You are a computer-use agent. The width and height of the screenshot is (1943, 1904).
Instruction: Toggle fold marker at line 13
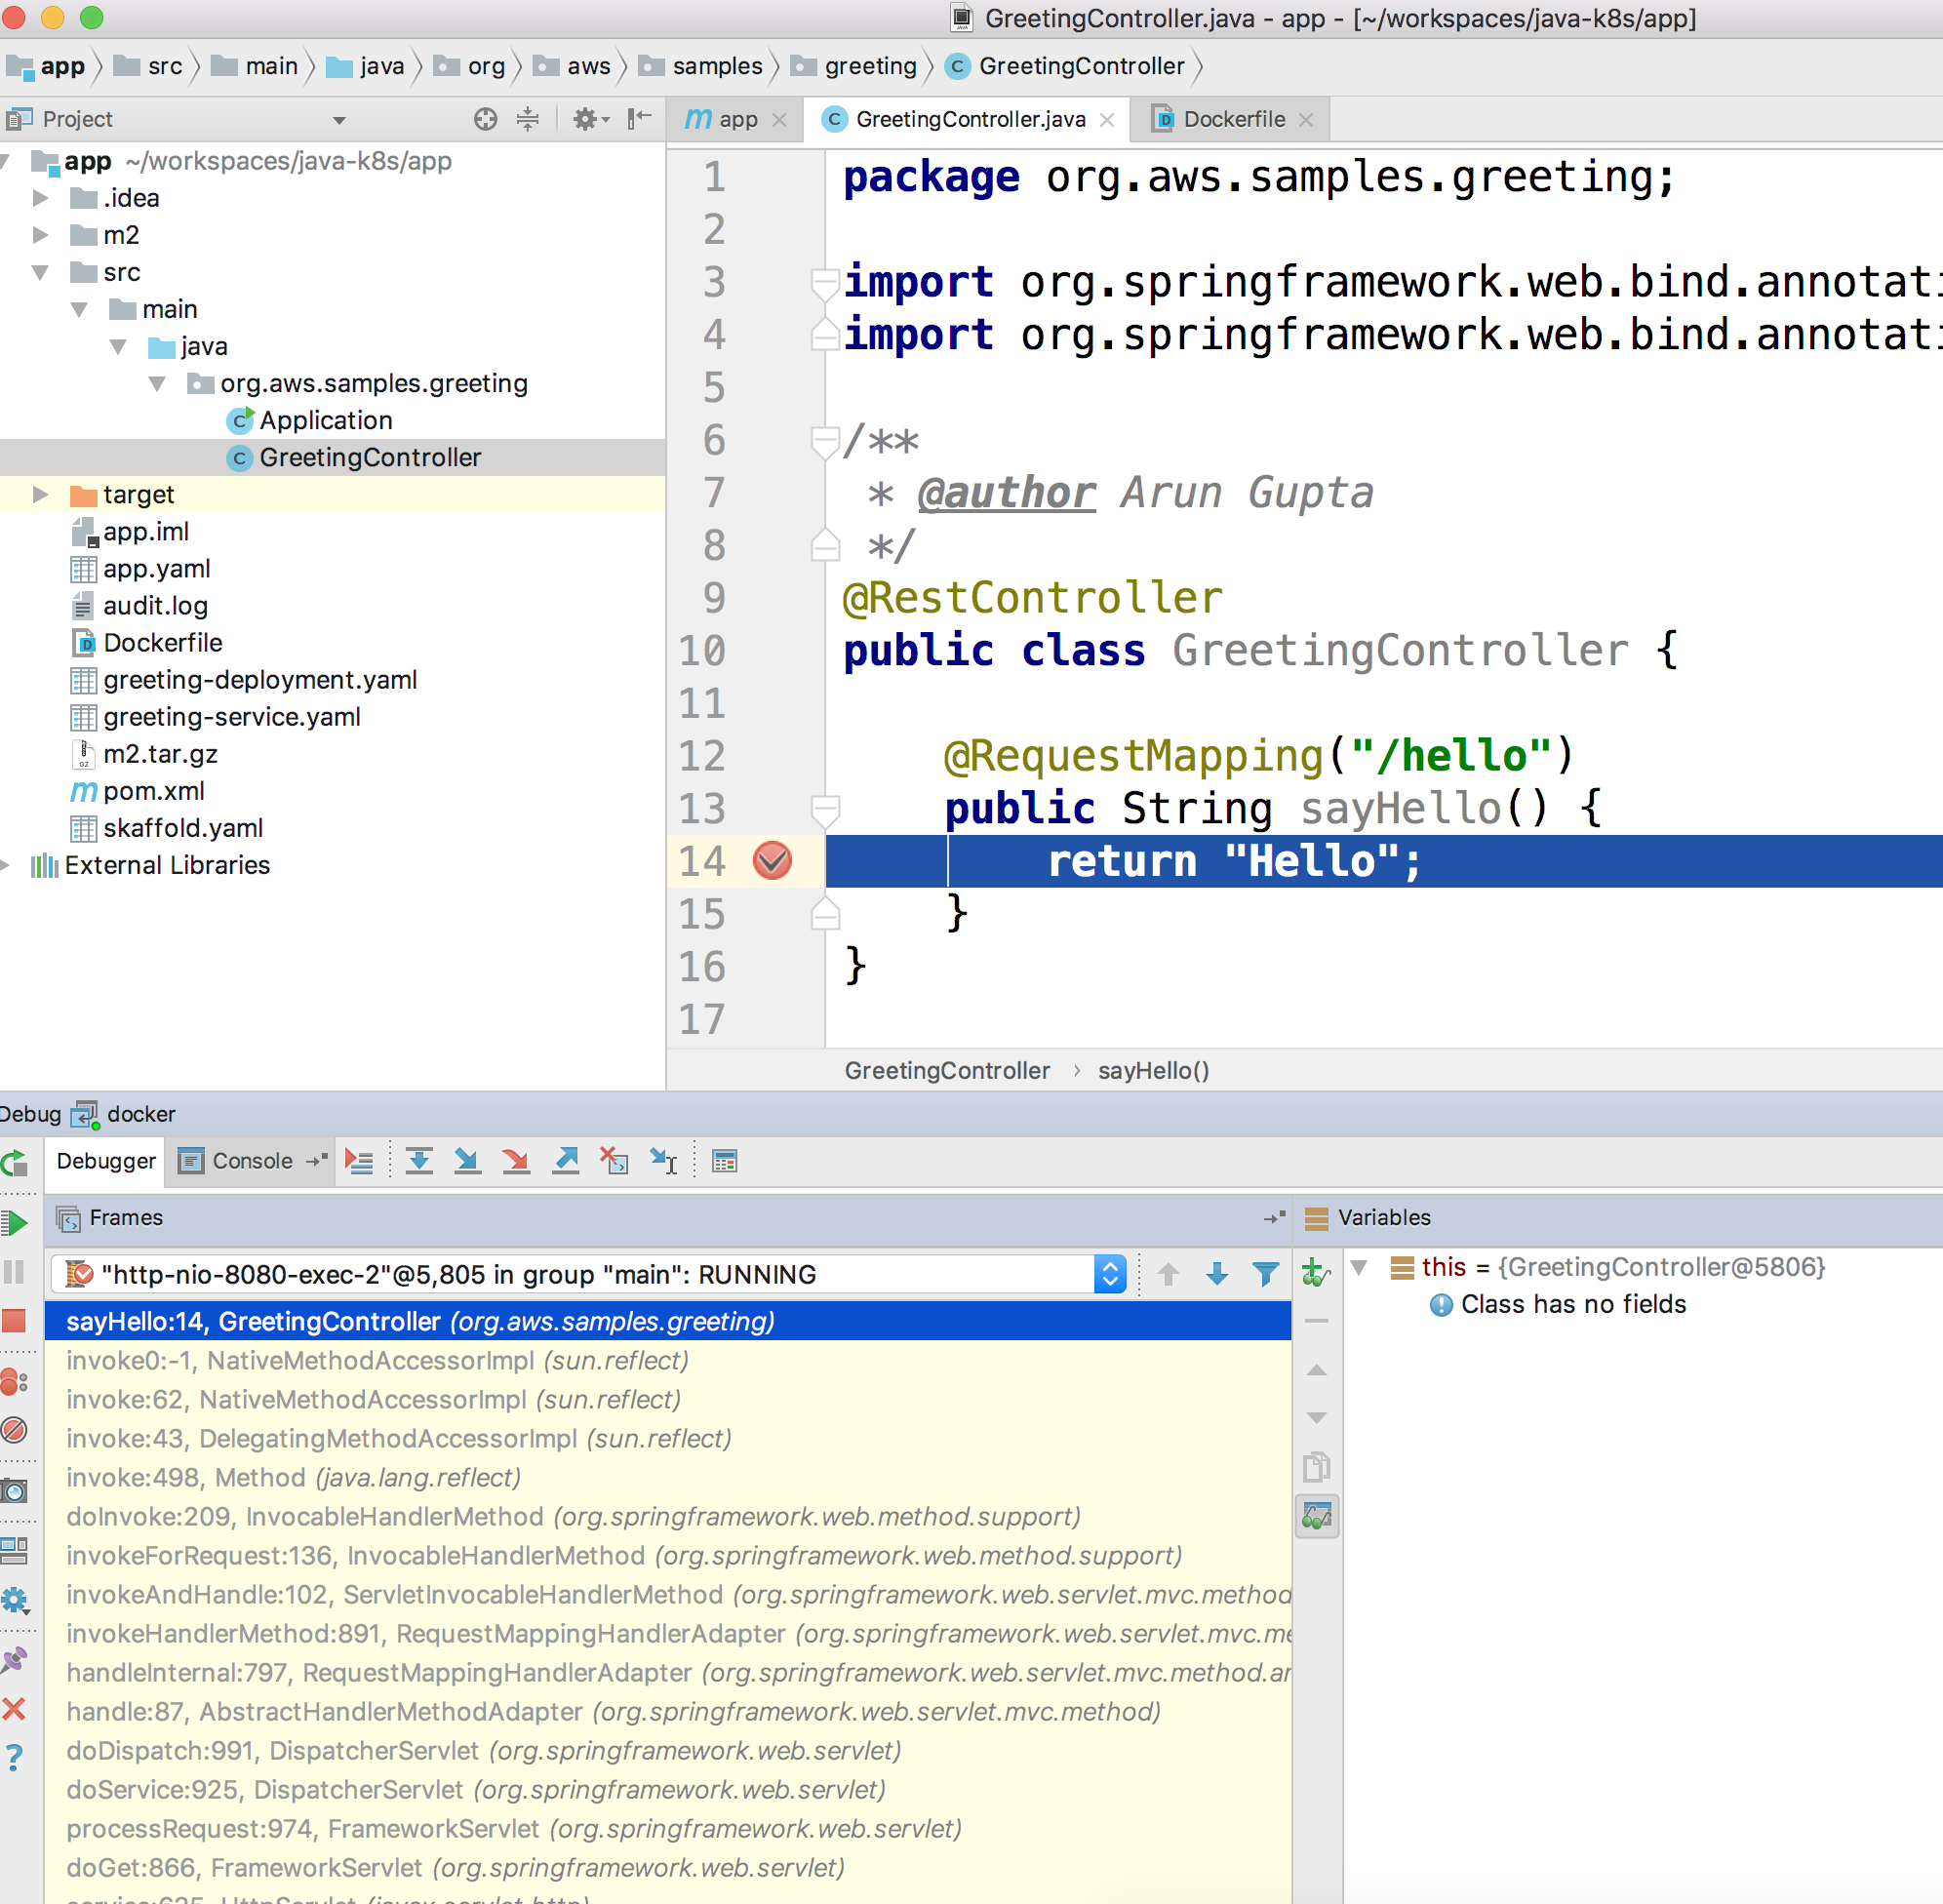point(825,808)
